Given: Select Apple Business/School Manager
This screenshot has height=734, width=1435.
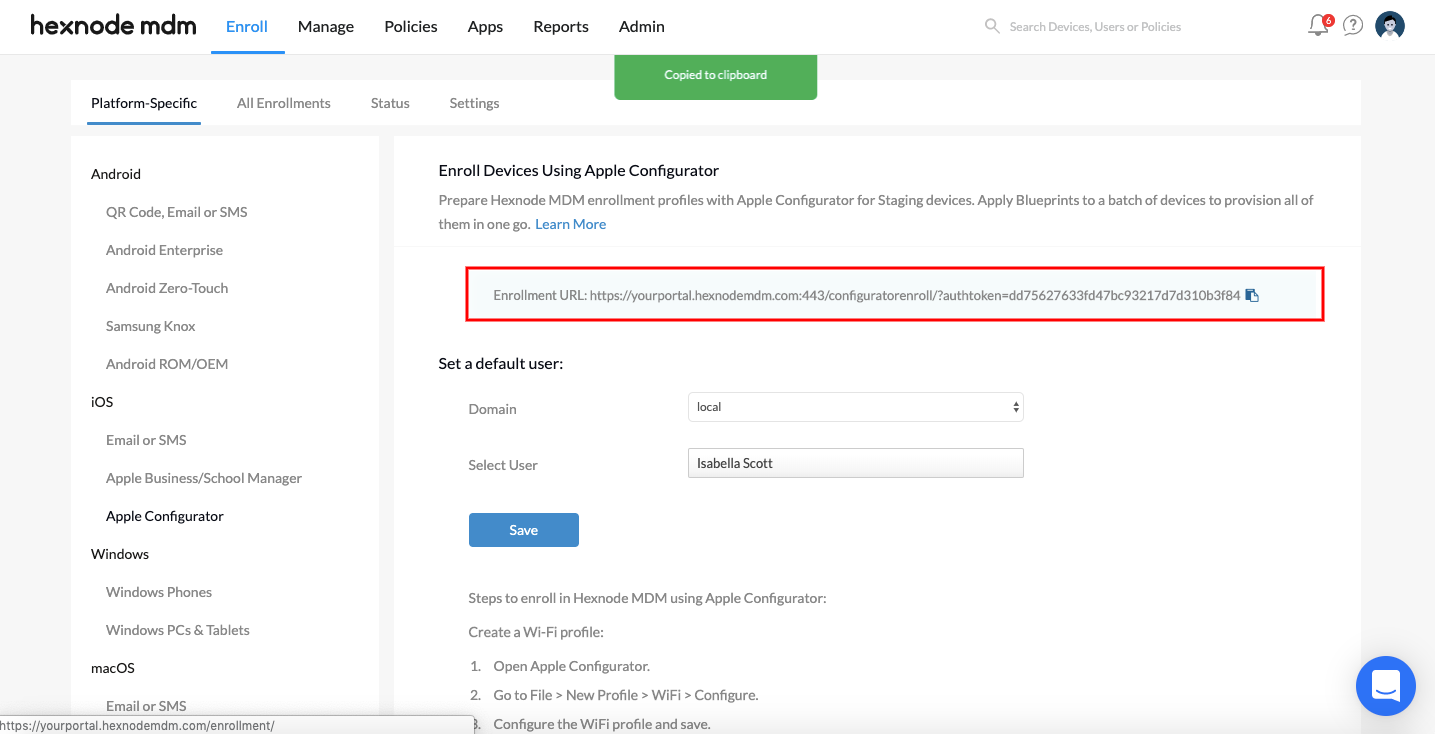Looking at the screenshot, I should [204, 478].
